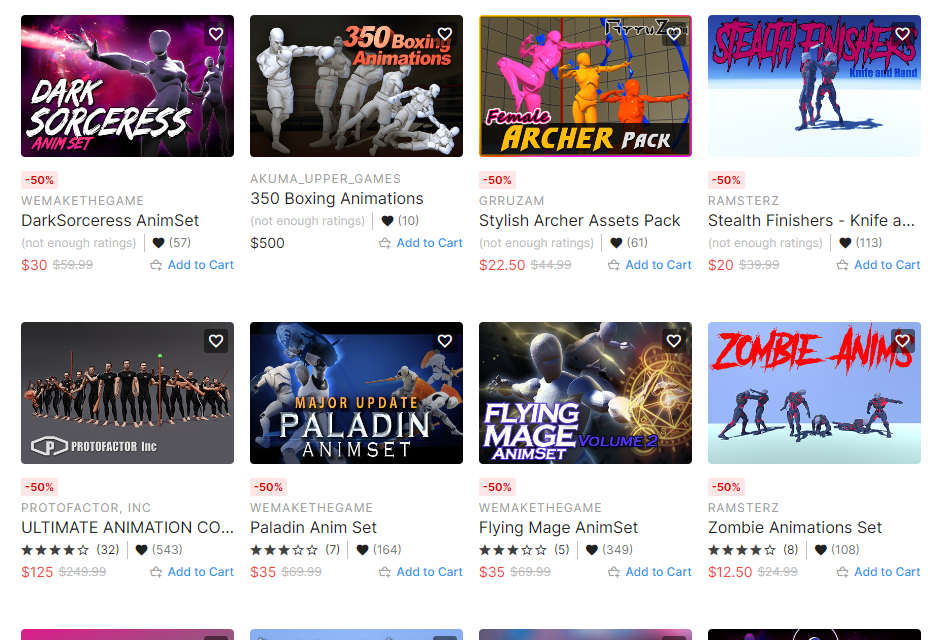Viewport: 940px width, 640px height.
Task: Click cart icon for Stylish Archer Assets Pack
Action: point(614,265)
